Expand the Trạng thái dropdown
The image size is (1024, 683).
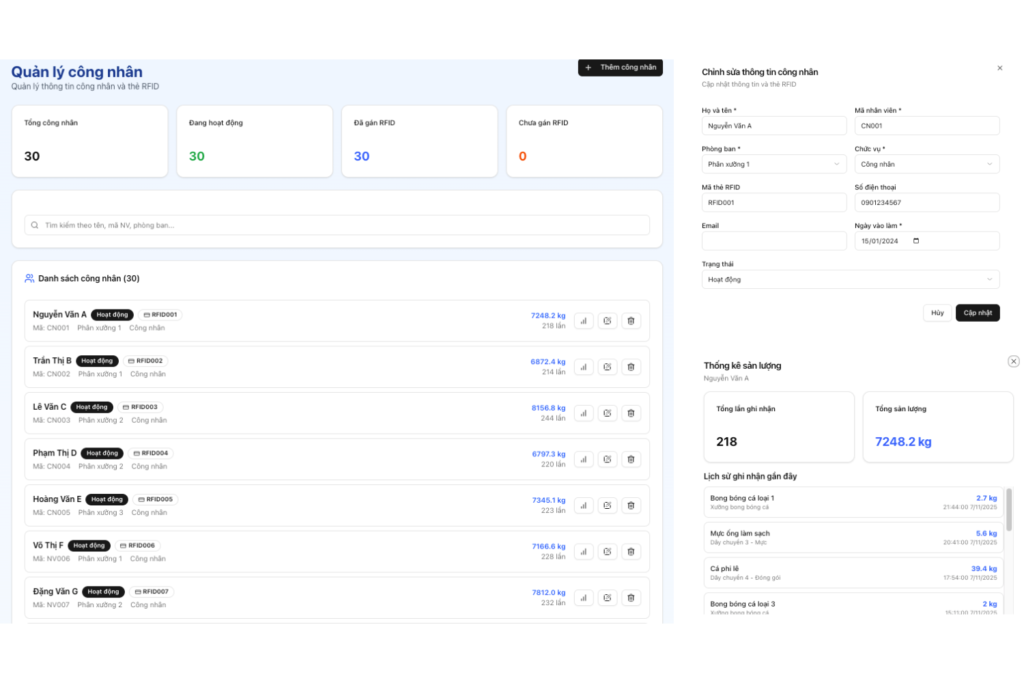point(850,280)
